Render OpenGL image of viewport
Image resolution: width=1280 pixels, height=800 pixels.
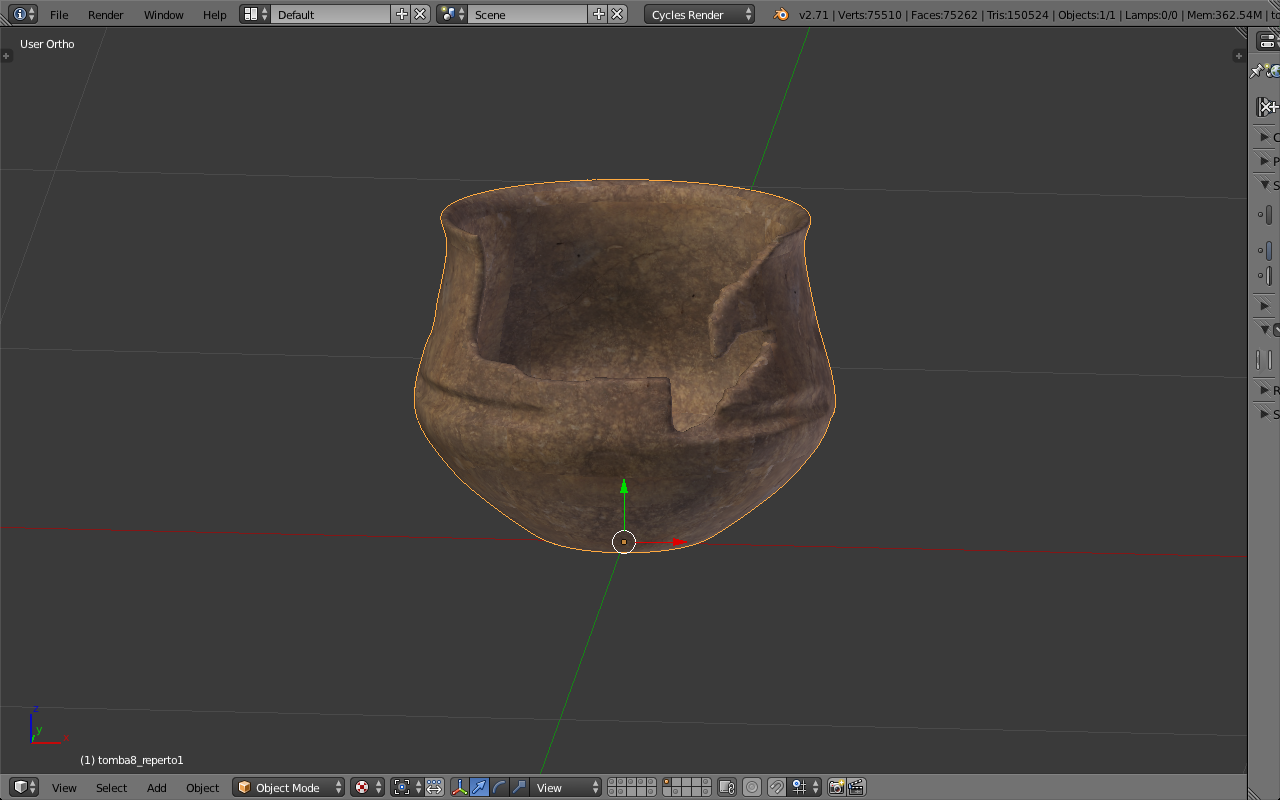click(837, 787)
